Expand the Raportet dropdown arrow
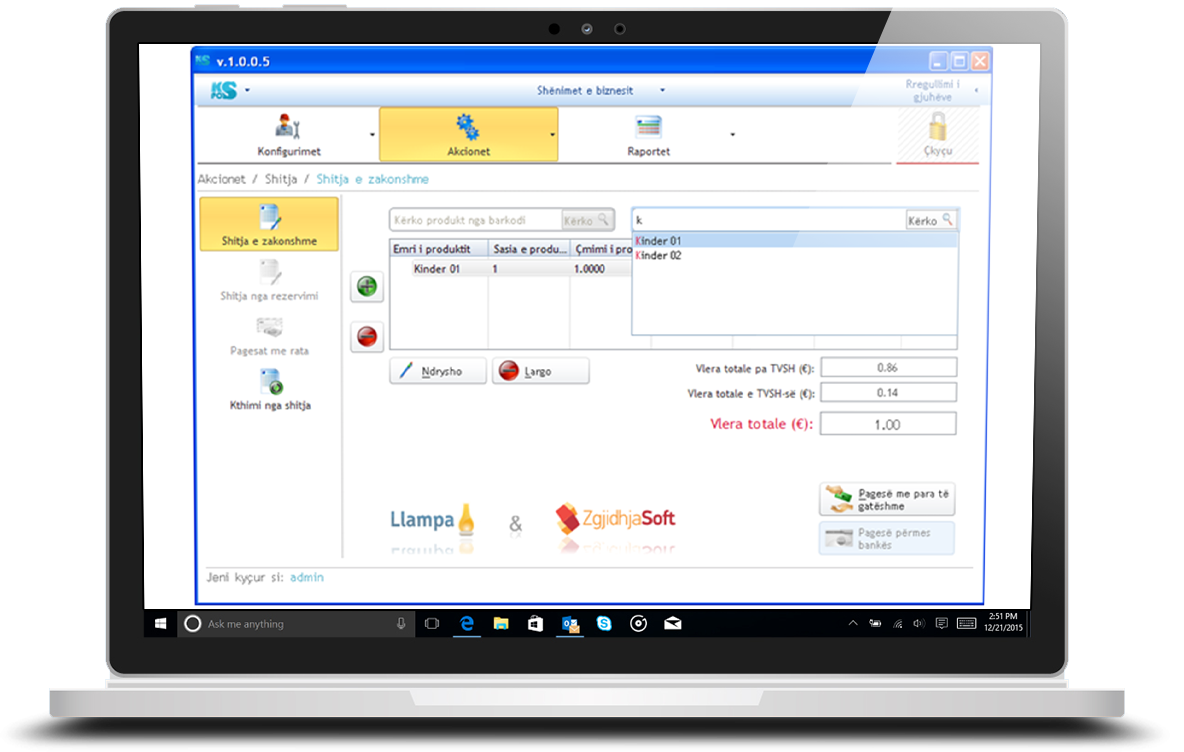1184x752 pixels. click(x=732, y=134)
